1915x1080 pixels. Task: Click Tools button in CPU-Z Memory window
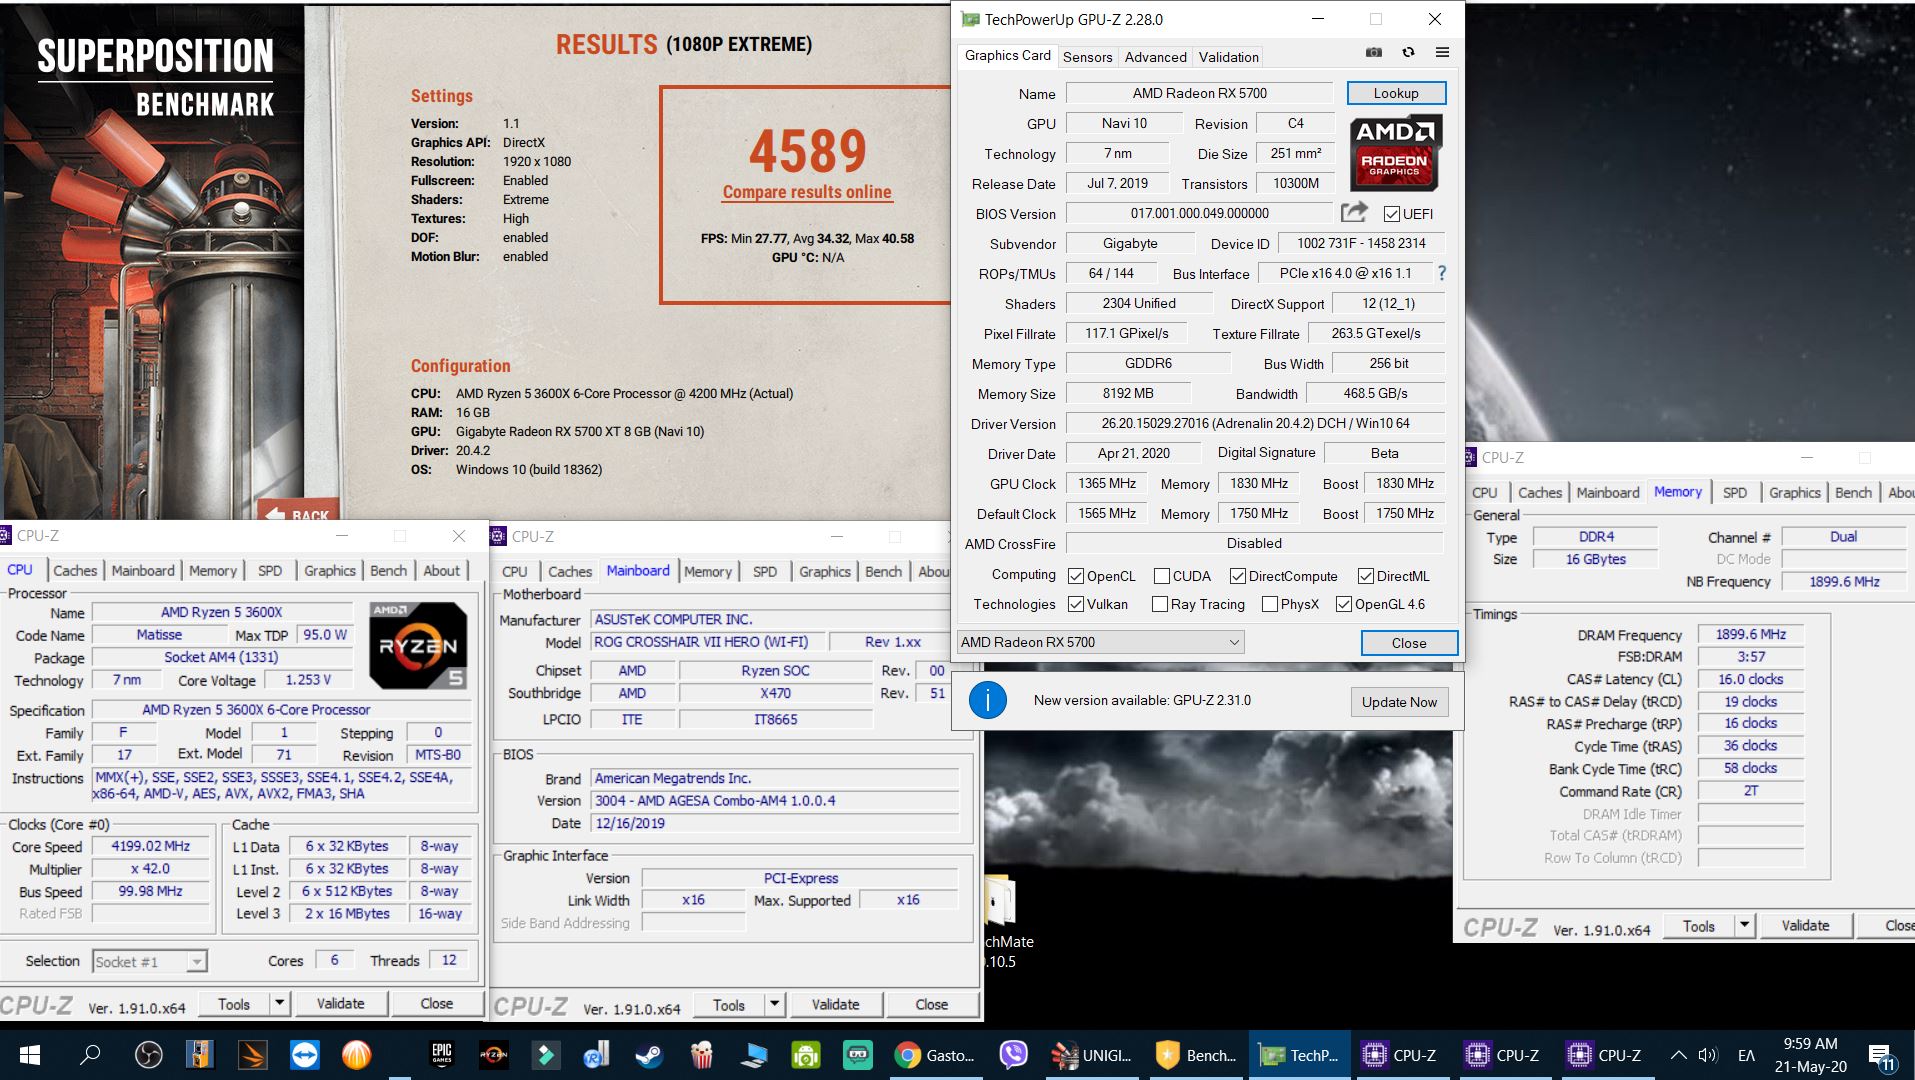[x=1698, y=925]
